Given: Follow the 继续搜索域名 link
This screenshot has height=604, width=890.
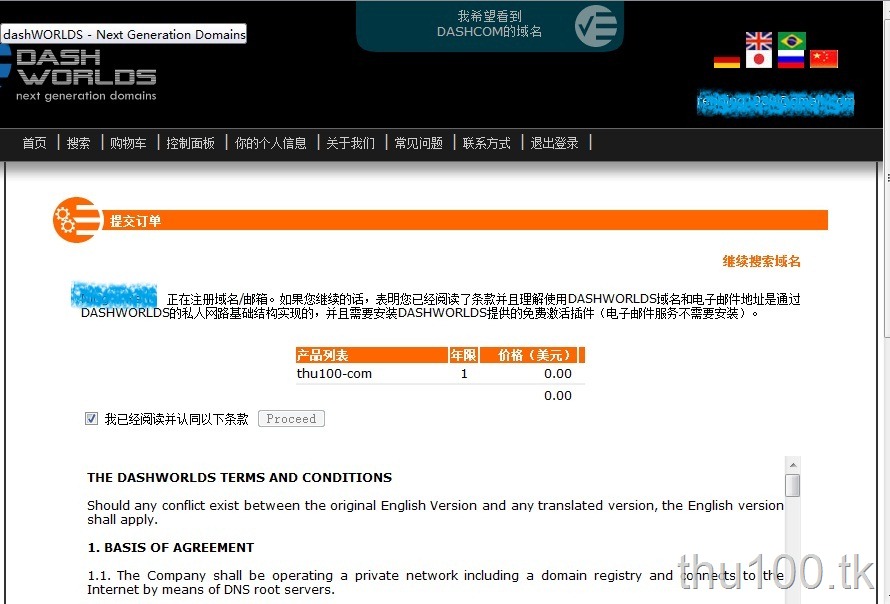Looking at the screenshot, I should [x=761, y=261].
